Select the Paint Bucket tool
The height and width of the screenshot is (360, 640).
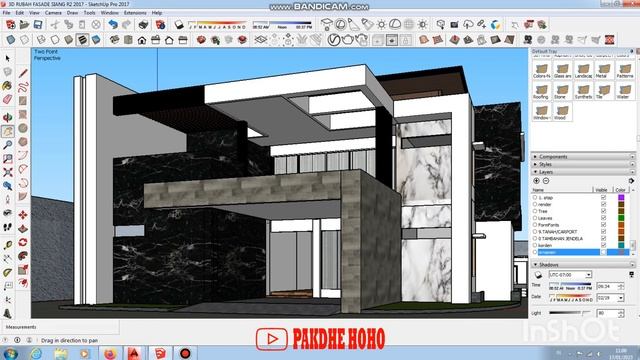coord(7,86)
